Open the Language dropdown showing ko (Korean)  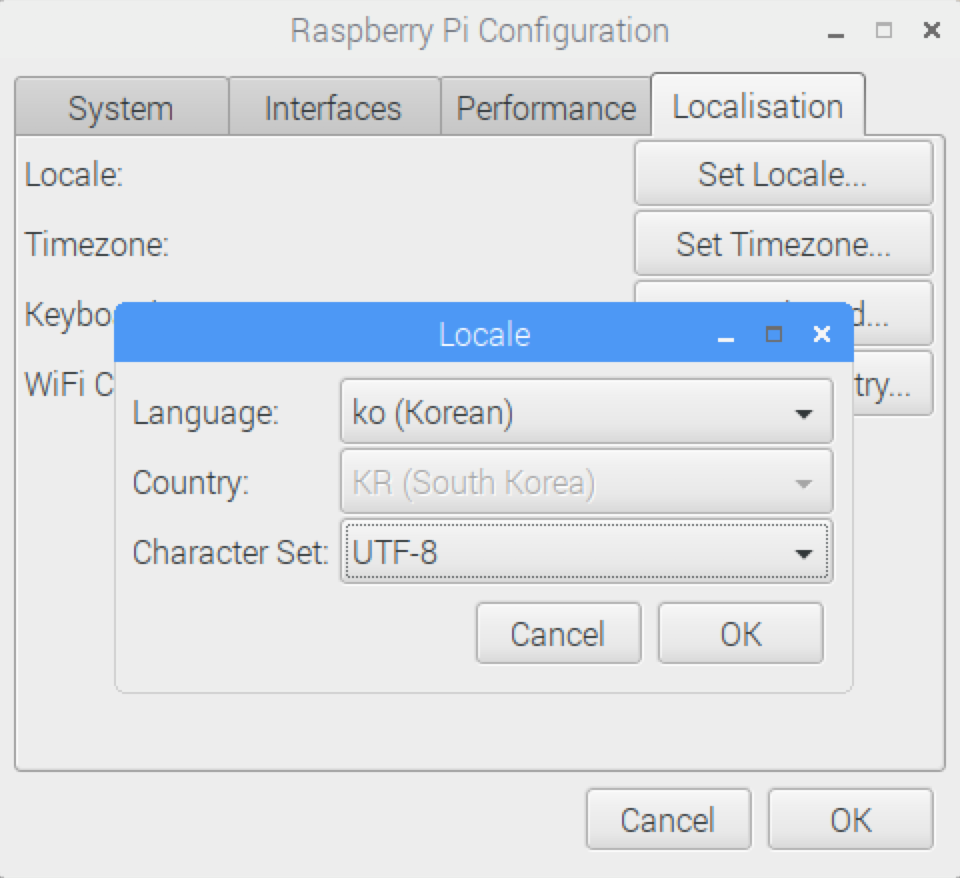pos(587,411)
